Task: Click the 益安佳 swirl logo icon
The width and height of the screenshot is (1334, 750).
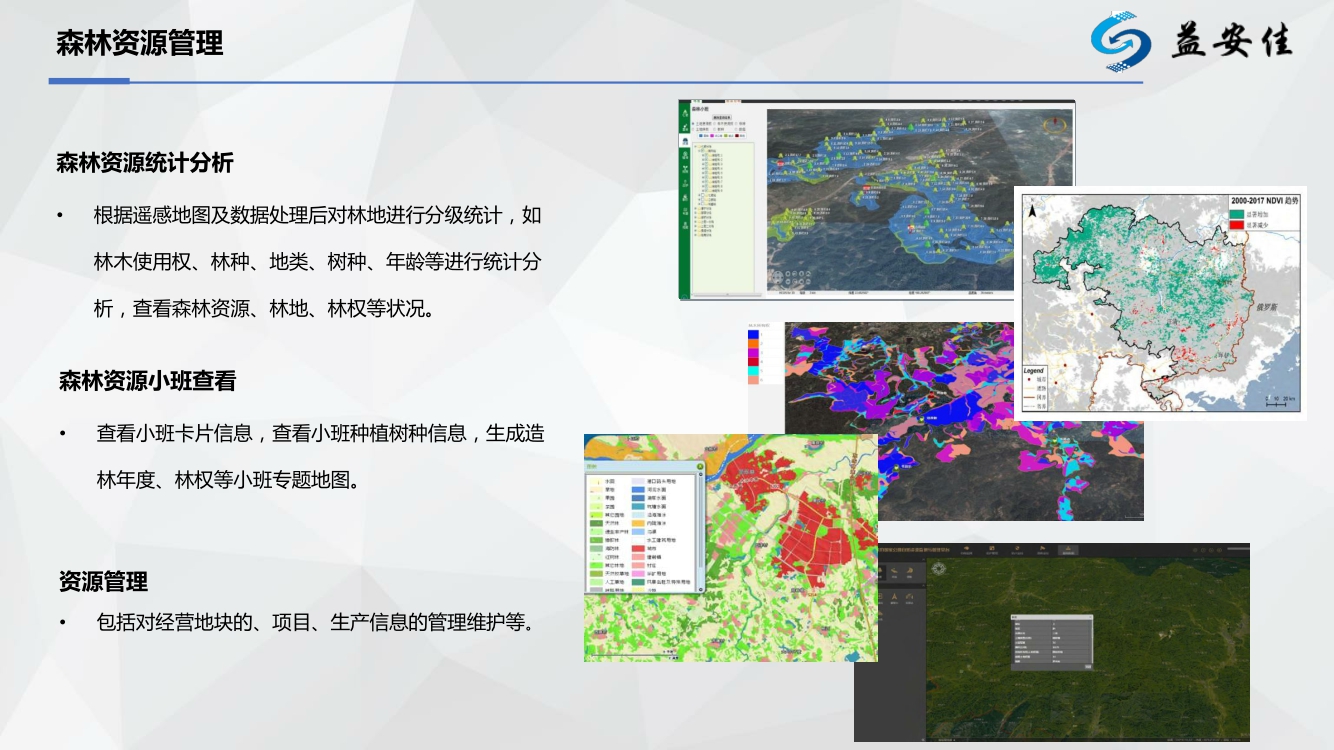Action: click(1121, 41)
